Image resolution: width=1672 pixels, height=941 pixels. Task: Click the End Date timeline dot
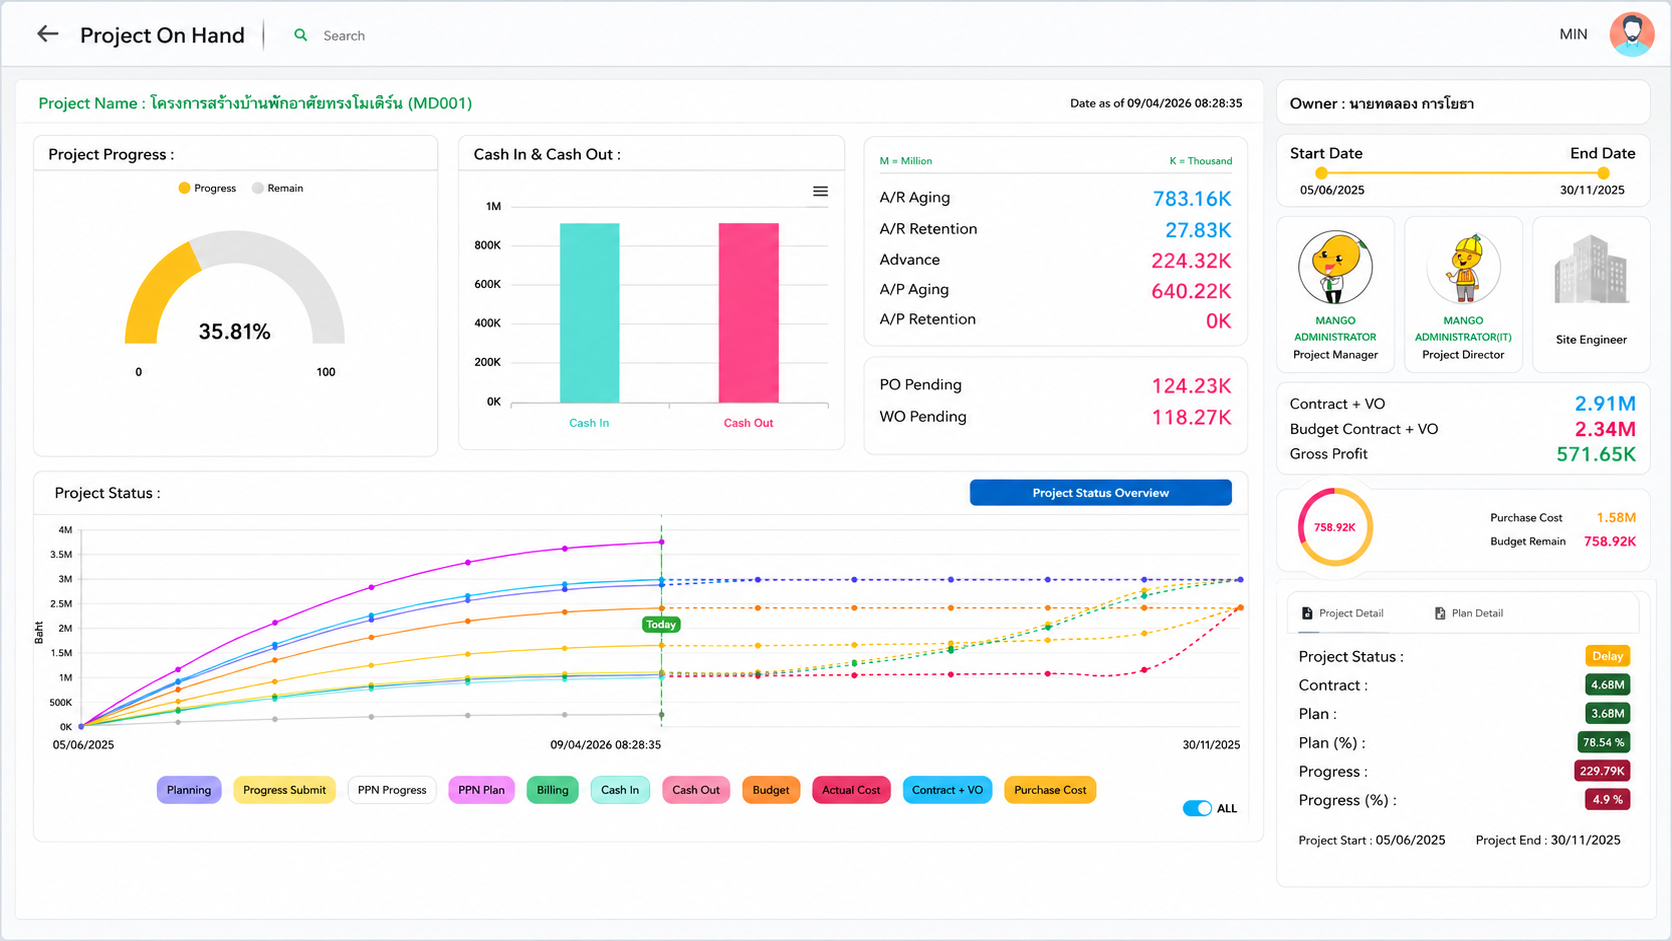[1603, 173]
